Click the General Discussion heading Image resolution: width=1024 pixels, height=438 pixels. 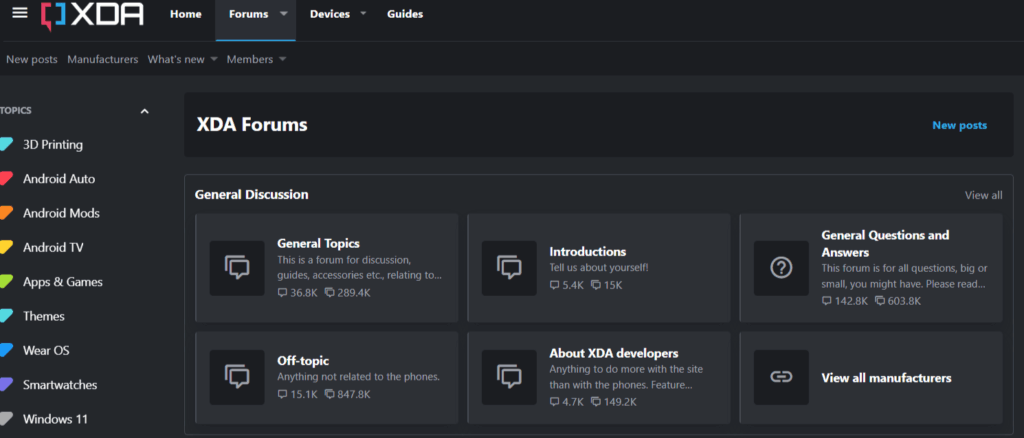(251, 195)
